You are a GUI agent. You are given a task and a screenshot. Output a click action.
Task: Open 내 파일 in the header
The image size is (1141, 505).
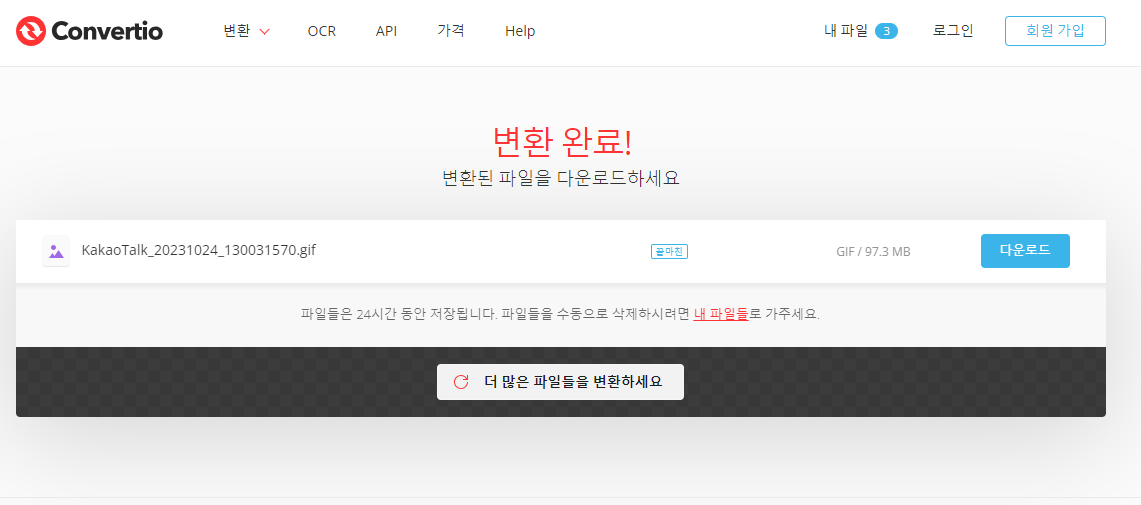coord(846,31)
